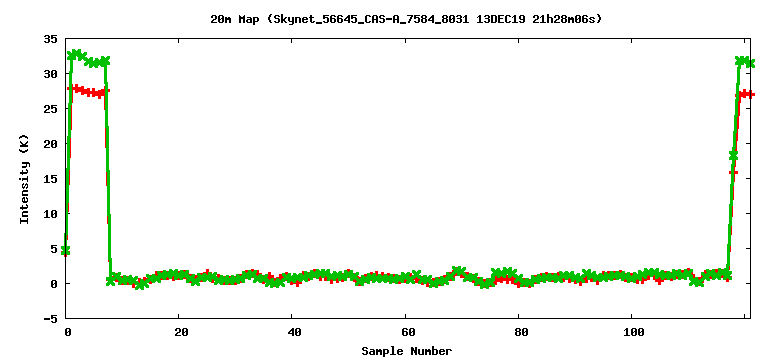
Task: Click the green marker at 18 K on rising edge
Action: (x=733, y=155)
